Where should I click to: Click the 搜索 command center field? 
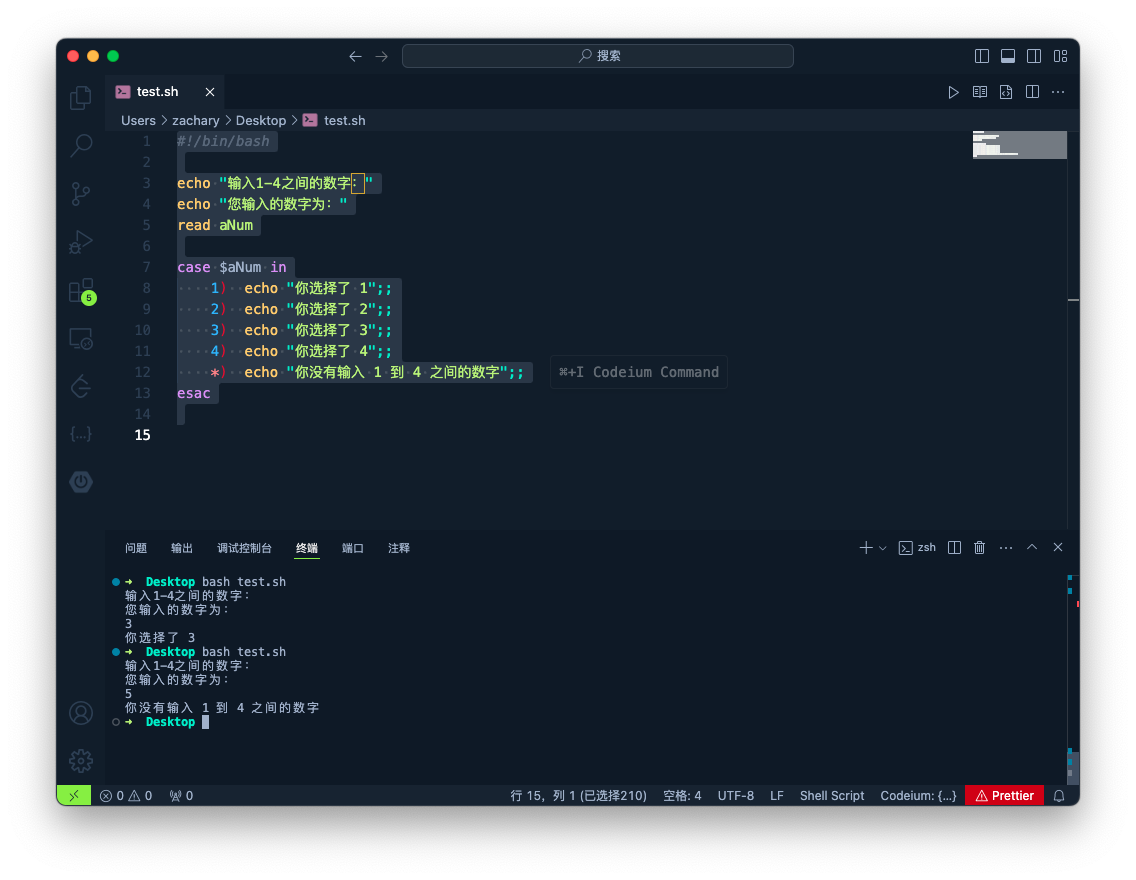598,56
